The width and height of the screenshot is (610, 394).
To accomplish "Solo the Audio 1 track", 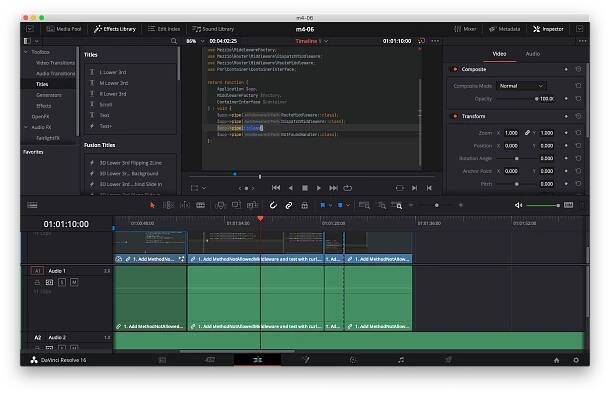I will pos(62,282).
